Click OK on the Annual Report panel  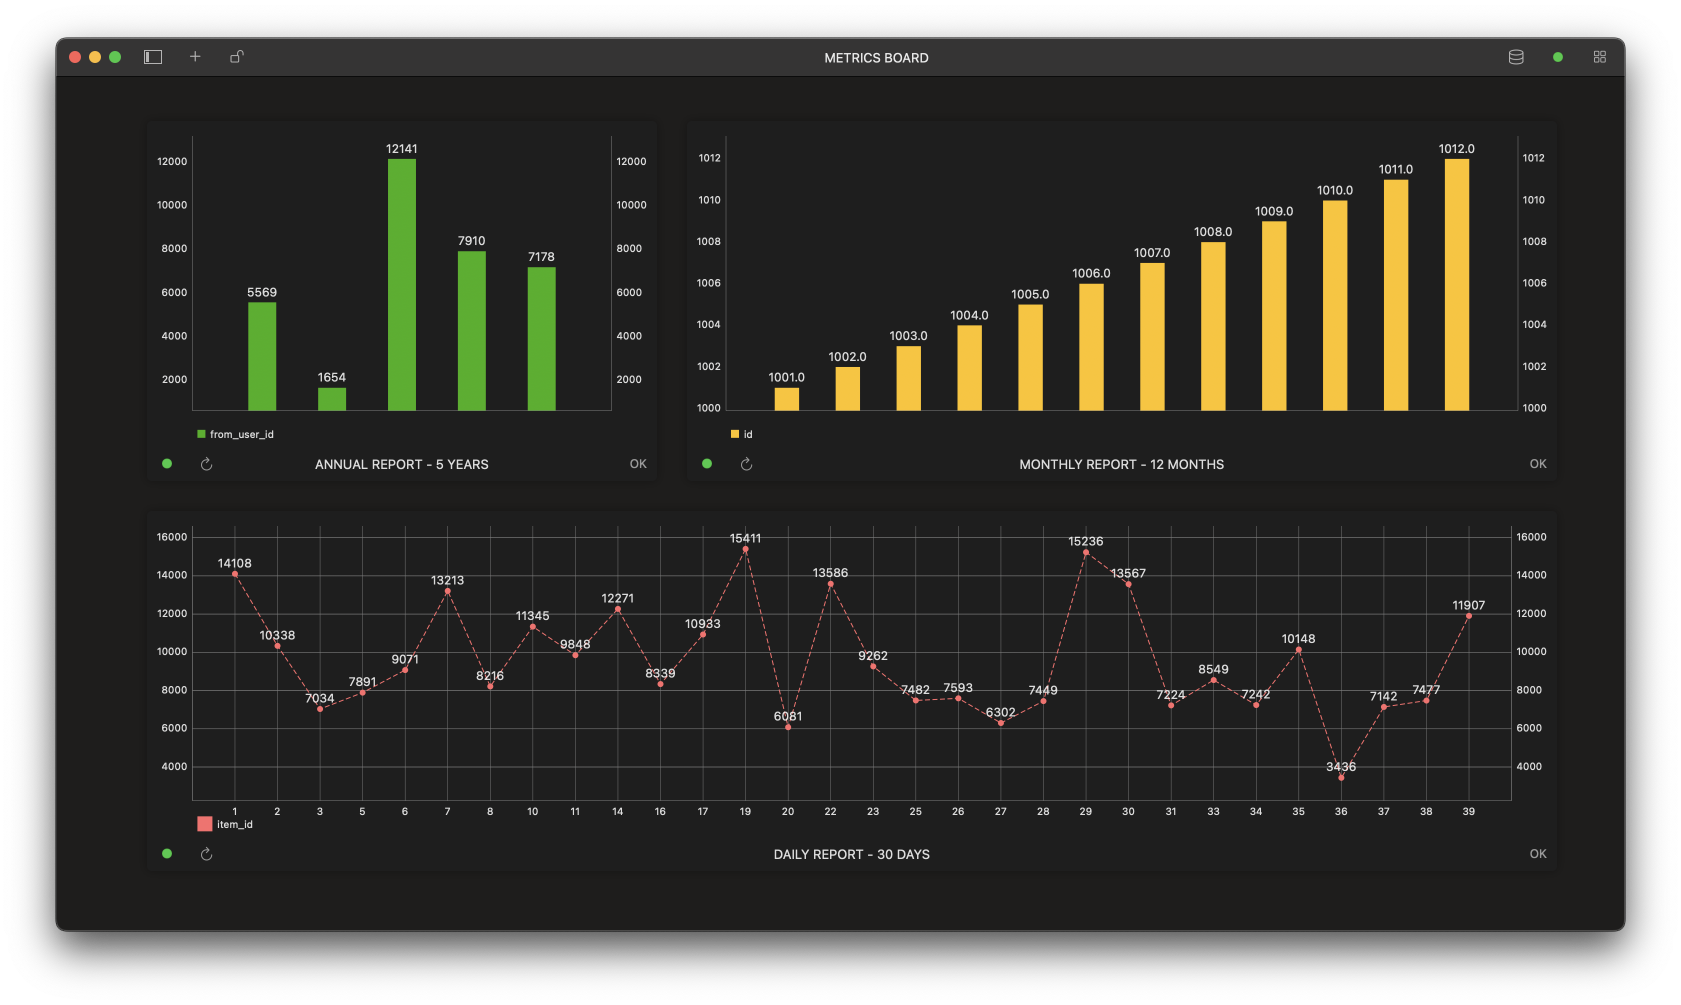[x=638, y=463]
